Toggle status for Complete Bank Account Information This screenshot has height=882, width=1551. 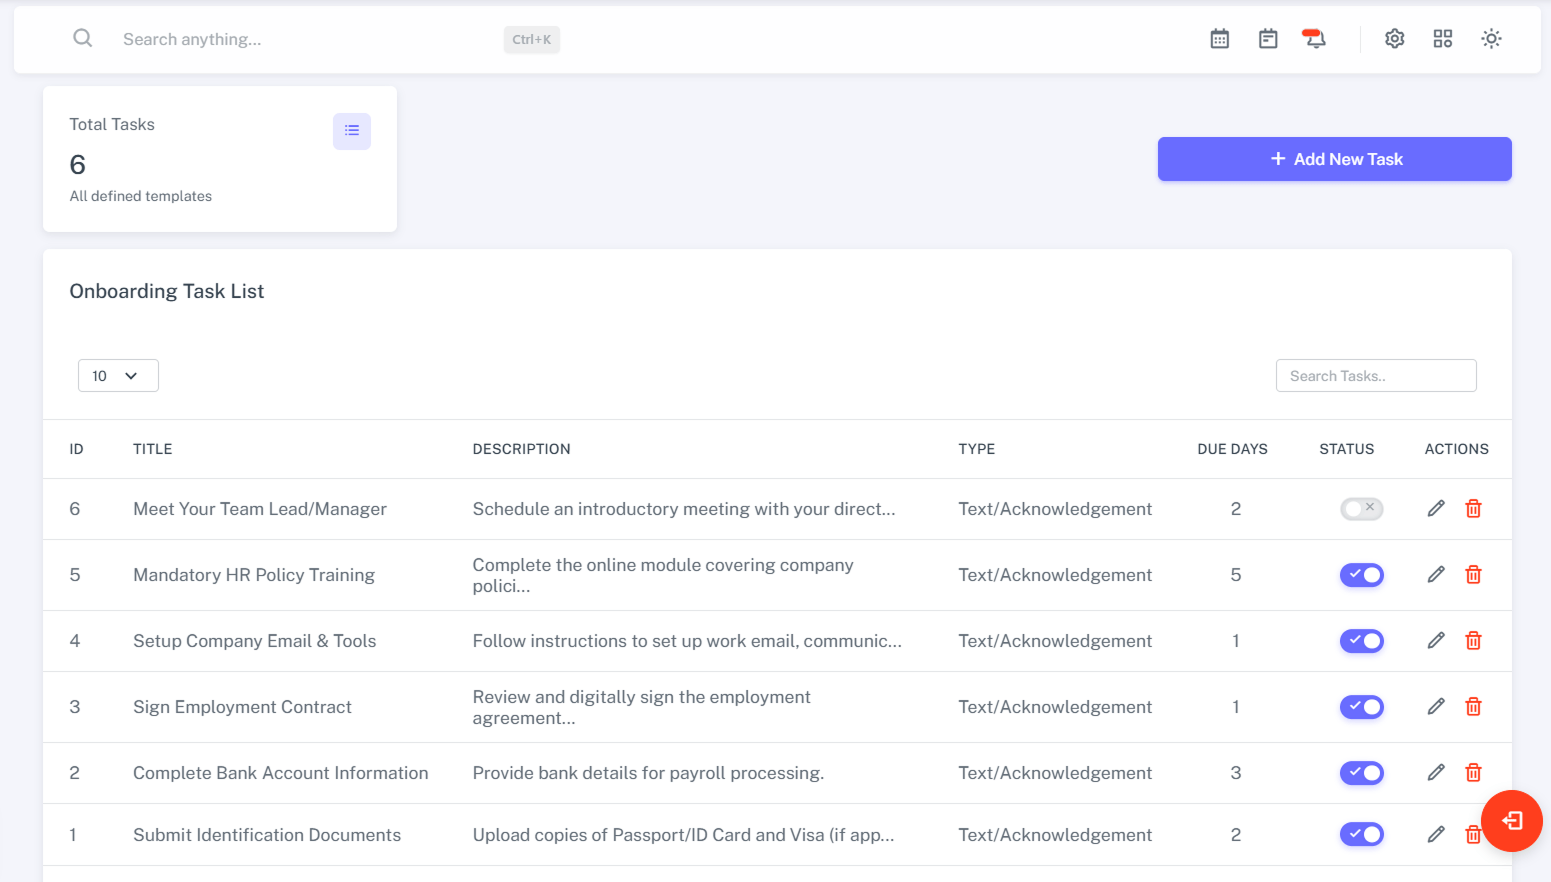click(1361, 773)
